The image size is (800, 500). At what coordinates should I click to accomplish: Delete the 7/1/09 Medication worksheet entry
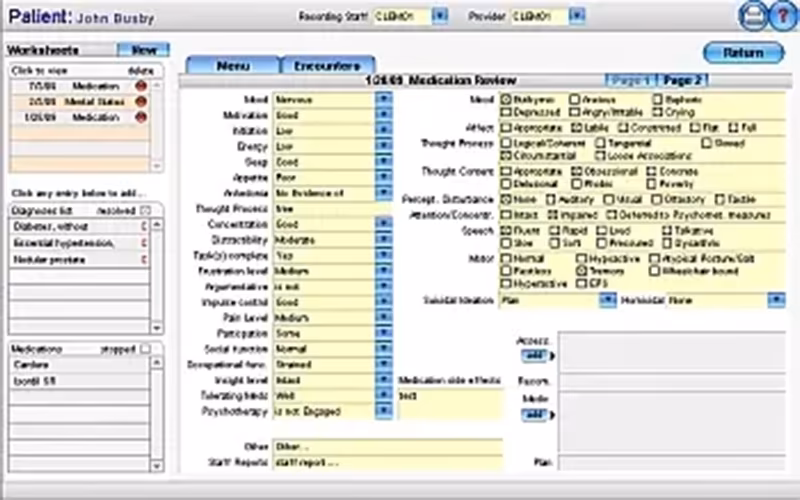[x=141, y=86]
